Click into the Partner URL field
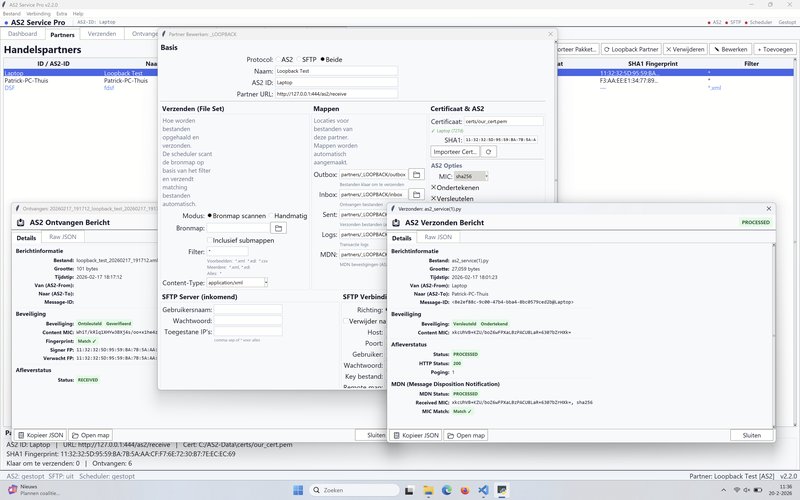The image size is (800, 500). point(336,94)
